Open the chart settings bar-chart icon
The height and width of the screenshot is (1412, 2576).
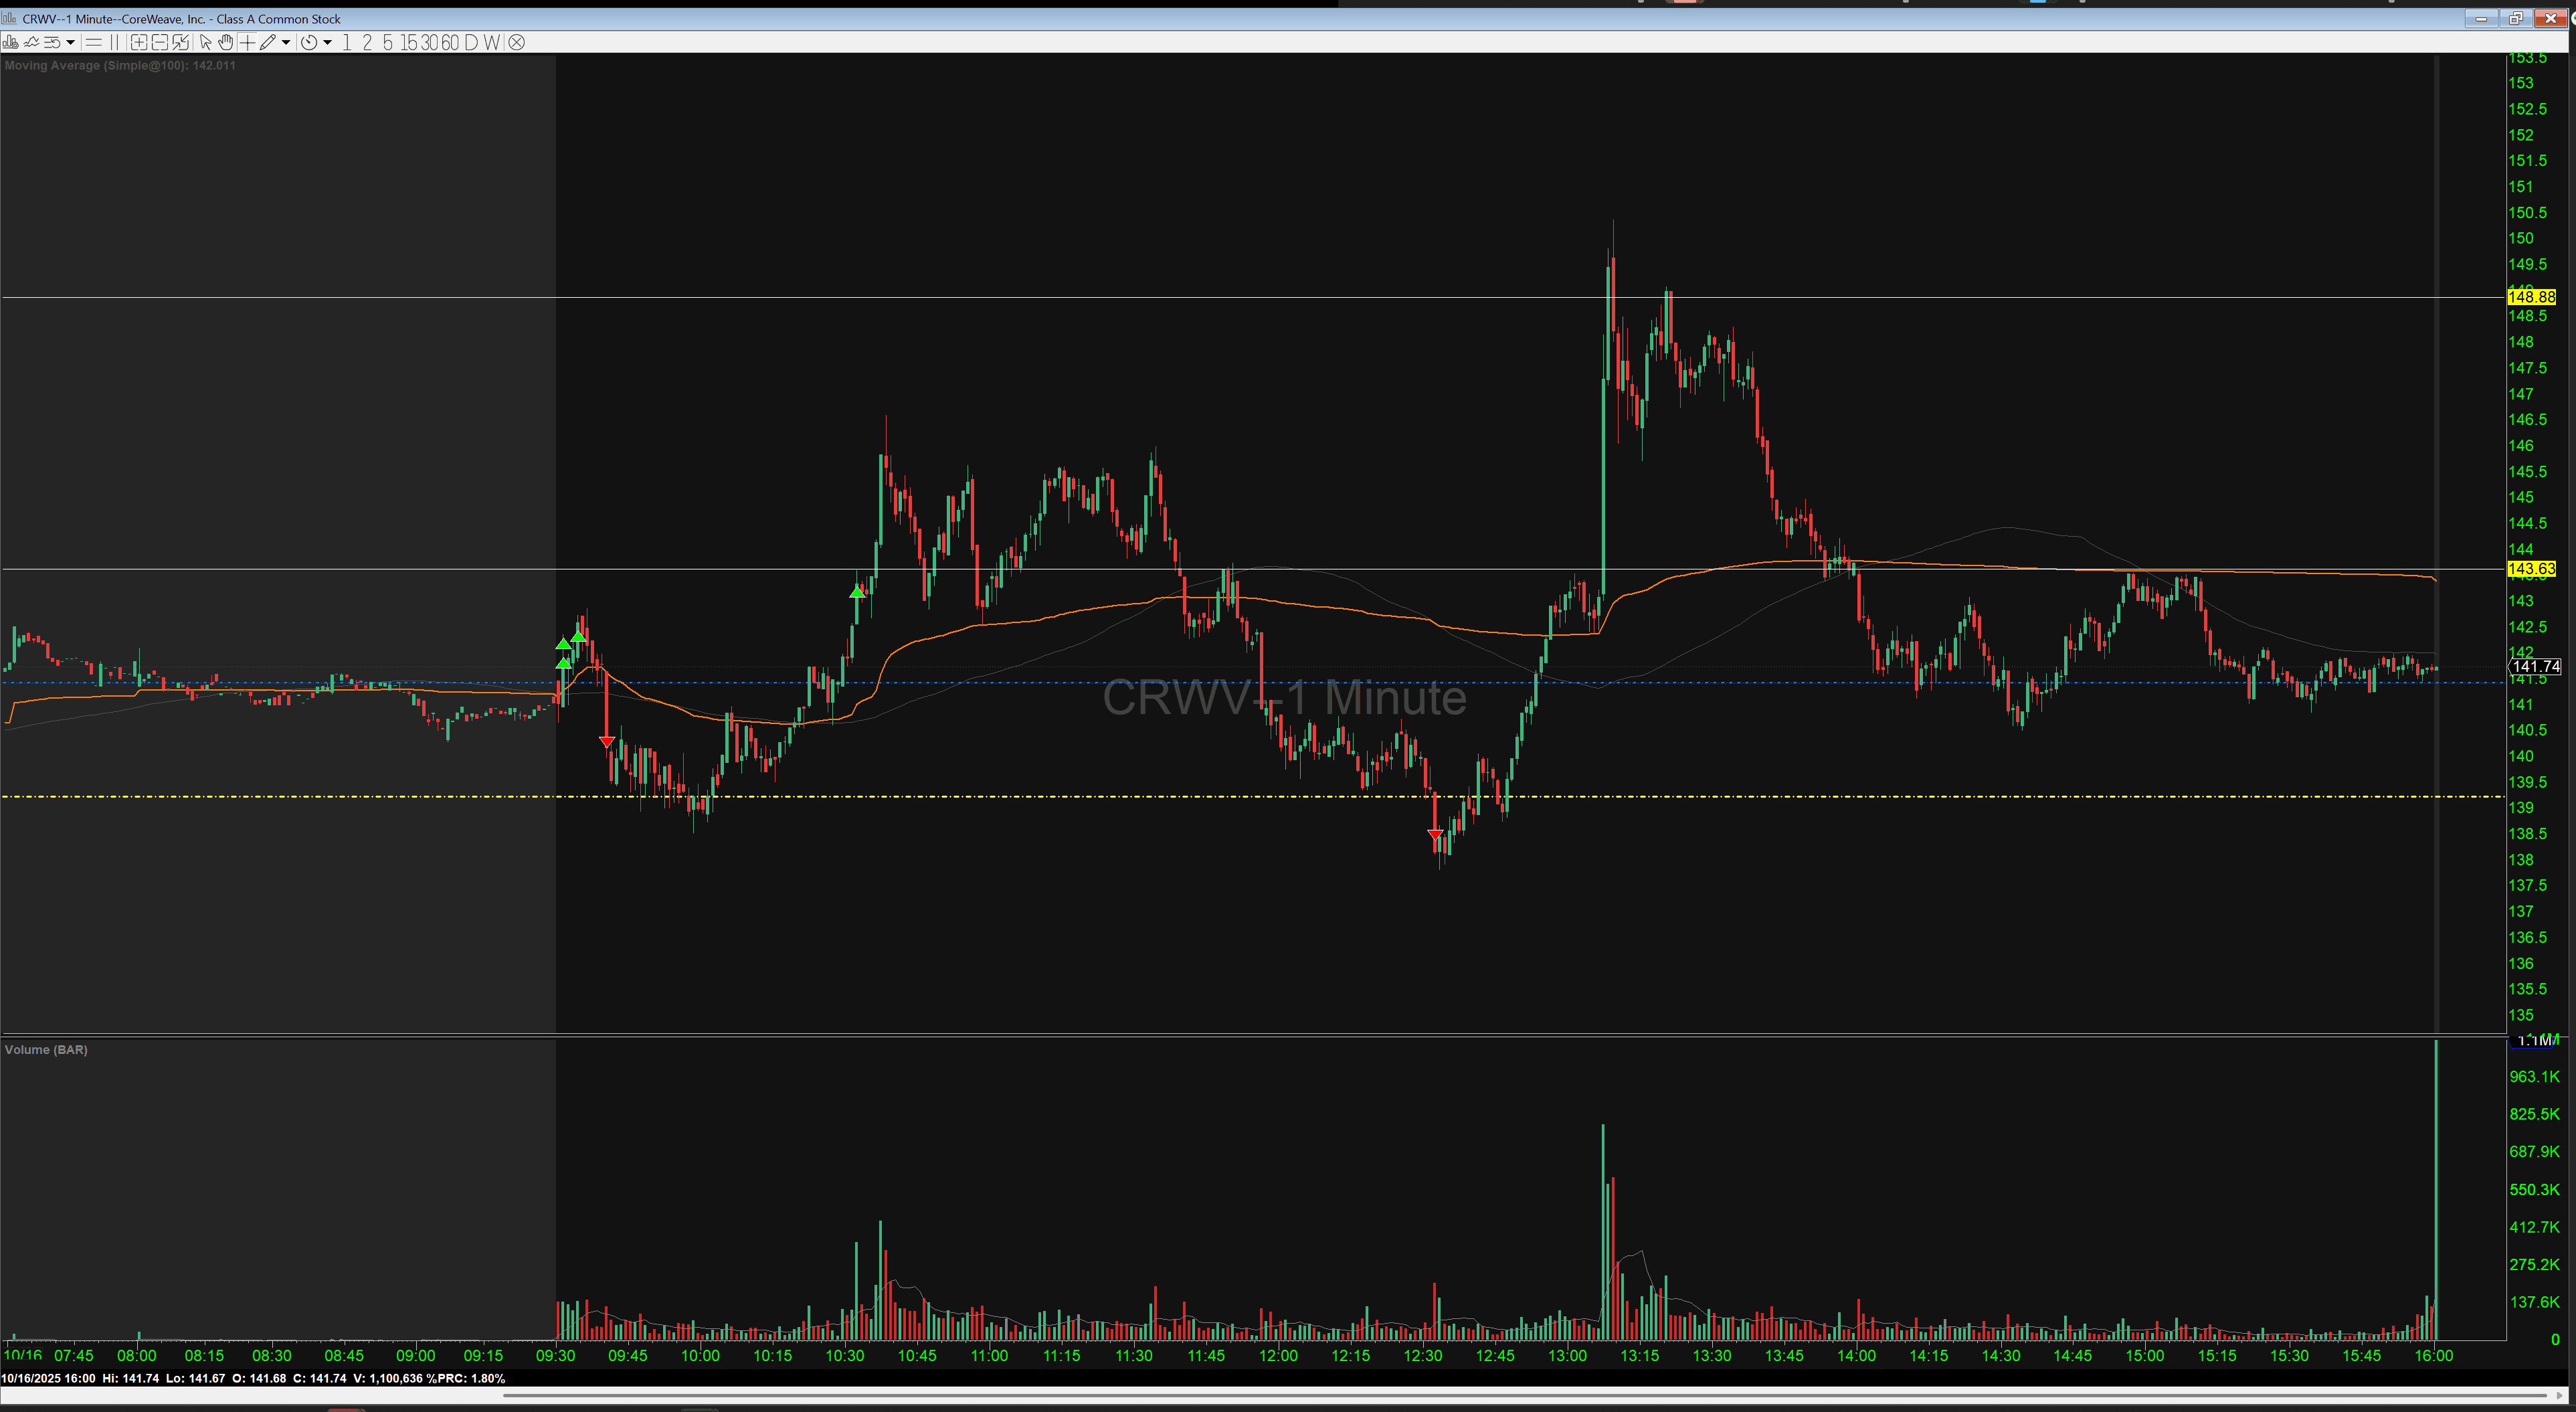(10, 42)
